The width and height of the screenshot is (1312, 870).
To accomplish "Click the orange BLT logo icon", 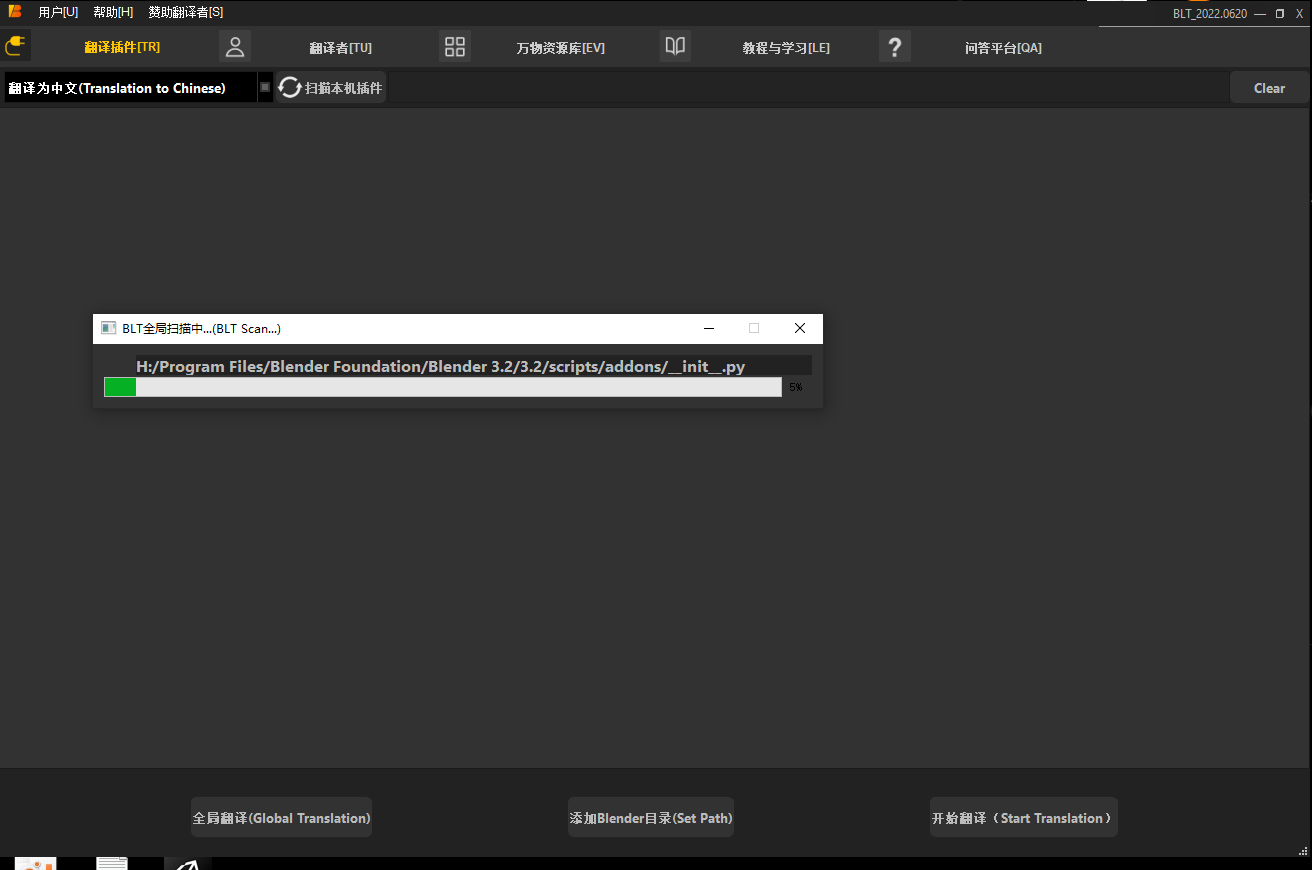I will tap(15, 12).
